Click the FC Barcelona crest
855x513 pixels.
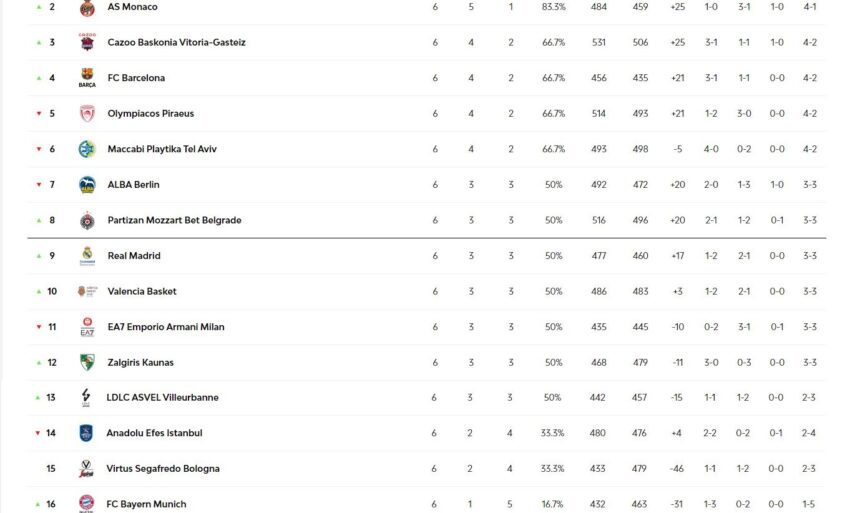click(x=87, y=78)
